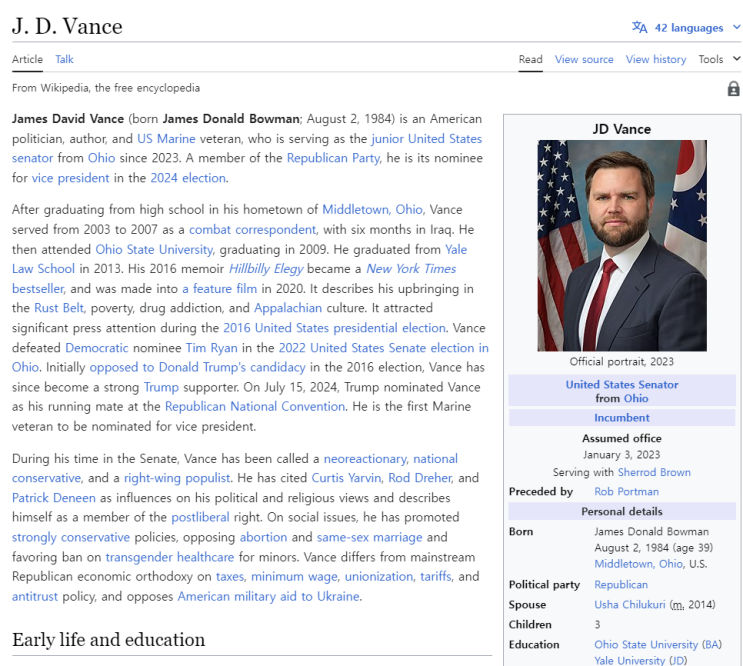Follow the Hillbilly Elegy link

coord(265,269)
